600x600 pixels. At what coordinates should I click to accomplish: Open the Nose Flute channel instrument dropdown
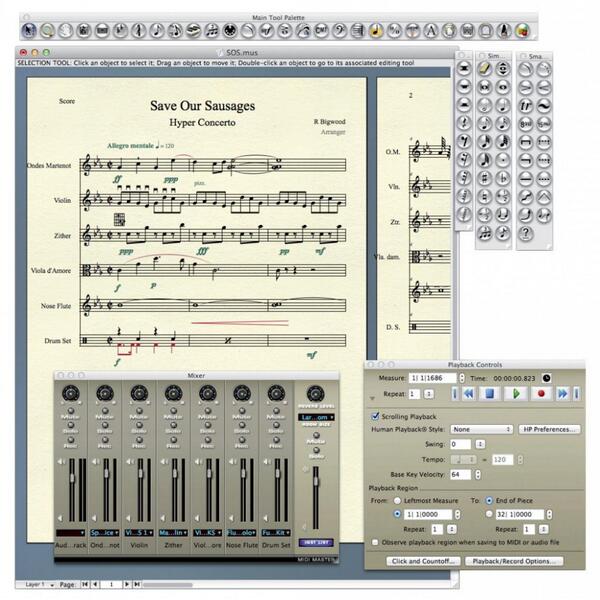pos(241,533)
